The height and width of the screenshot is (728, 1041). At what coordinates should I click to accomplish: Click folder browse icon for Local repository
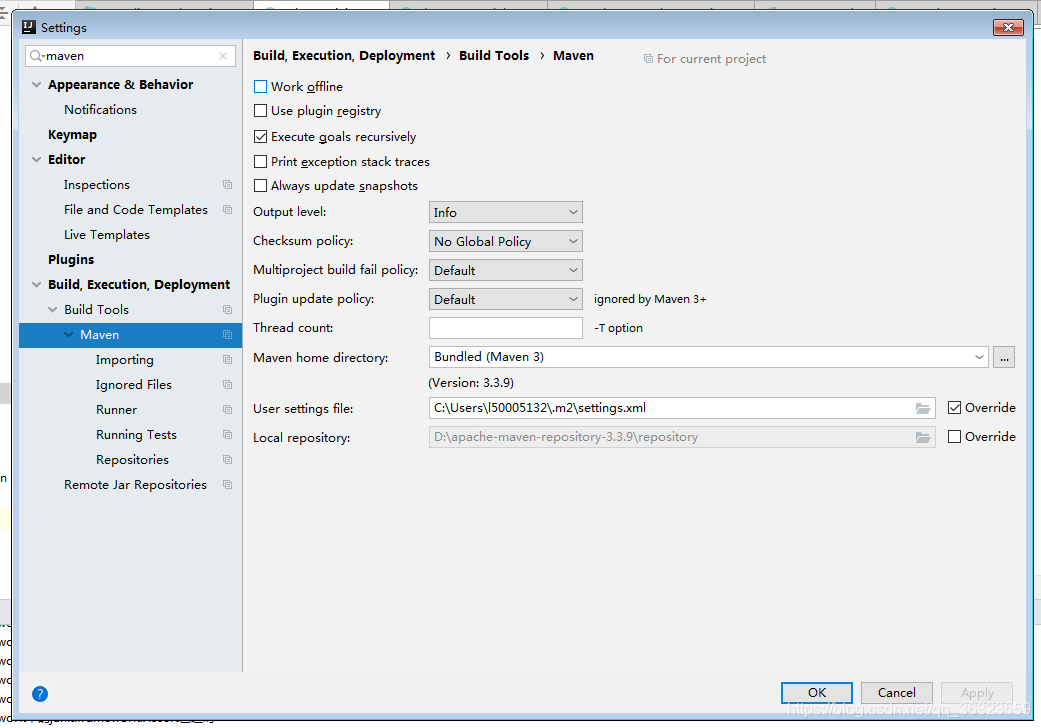923,437
